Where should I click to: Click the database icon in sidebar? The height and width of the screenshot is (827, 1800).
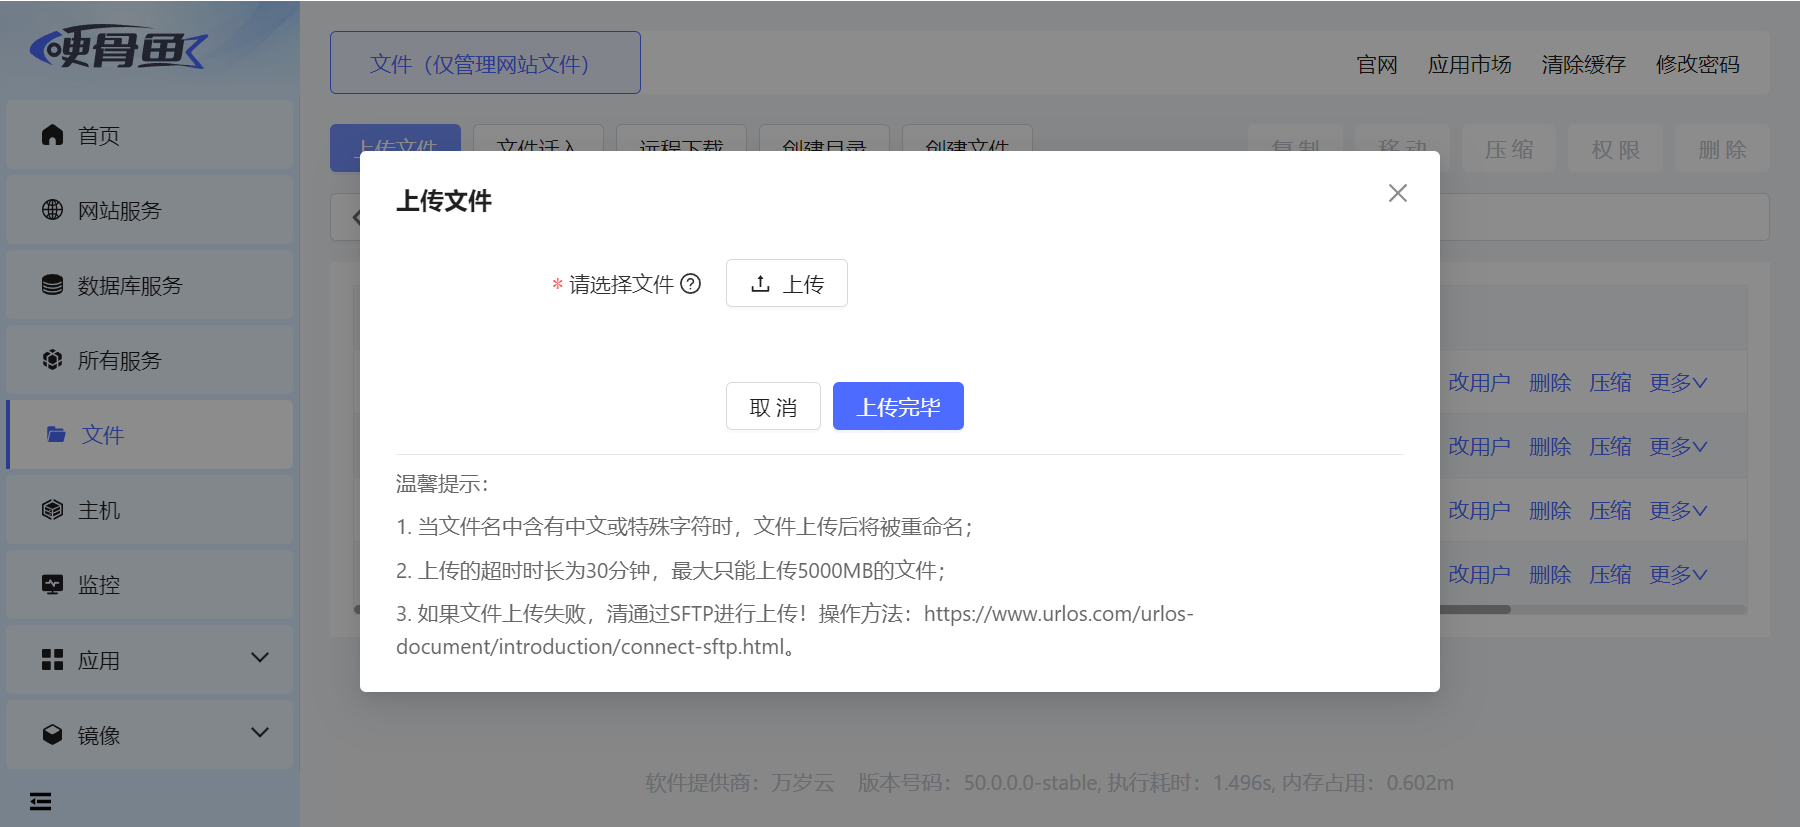click(x=53, y=285)
